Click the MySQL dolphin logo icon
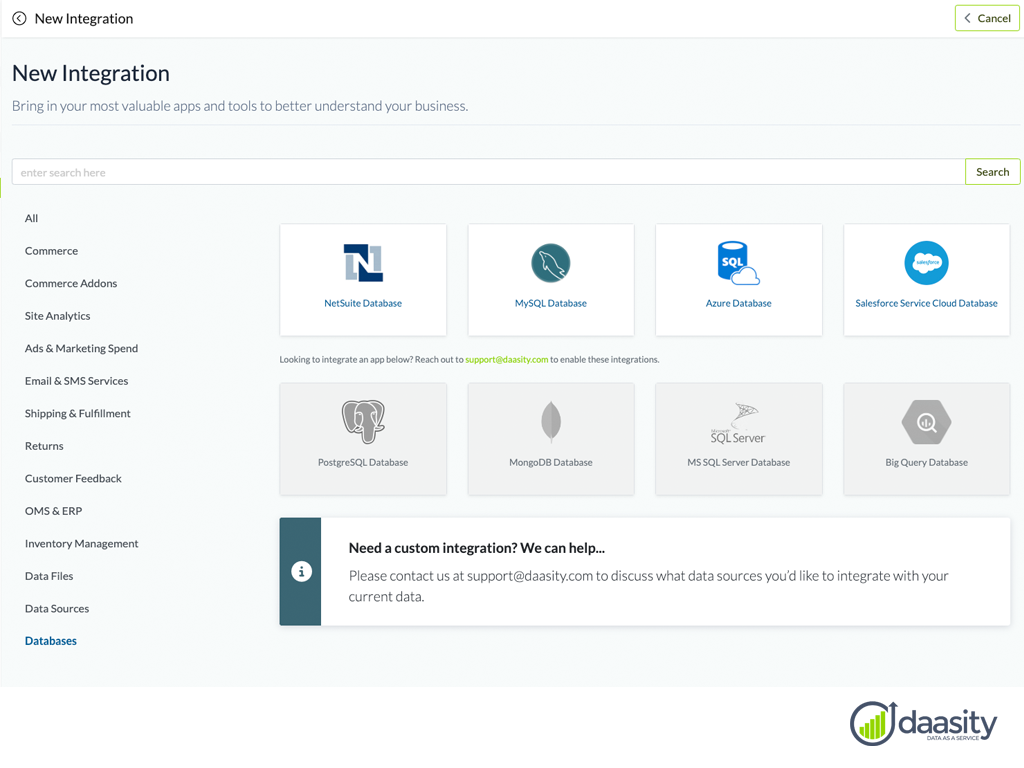Screen dimensions: 1024x768 551,263
